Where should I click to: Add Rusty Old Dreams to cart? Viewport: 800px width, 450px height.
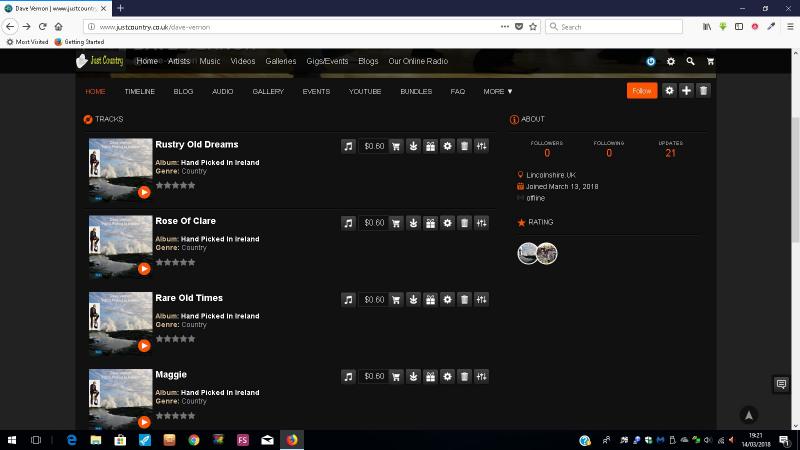(x=396, y=146)
